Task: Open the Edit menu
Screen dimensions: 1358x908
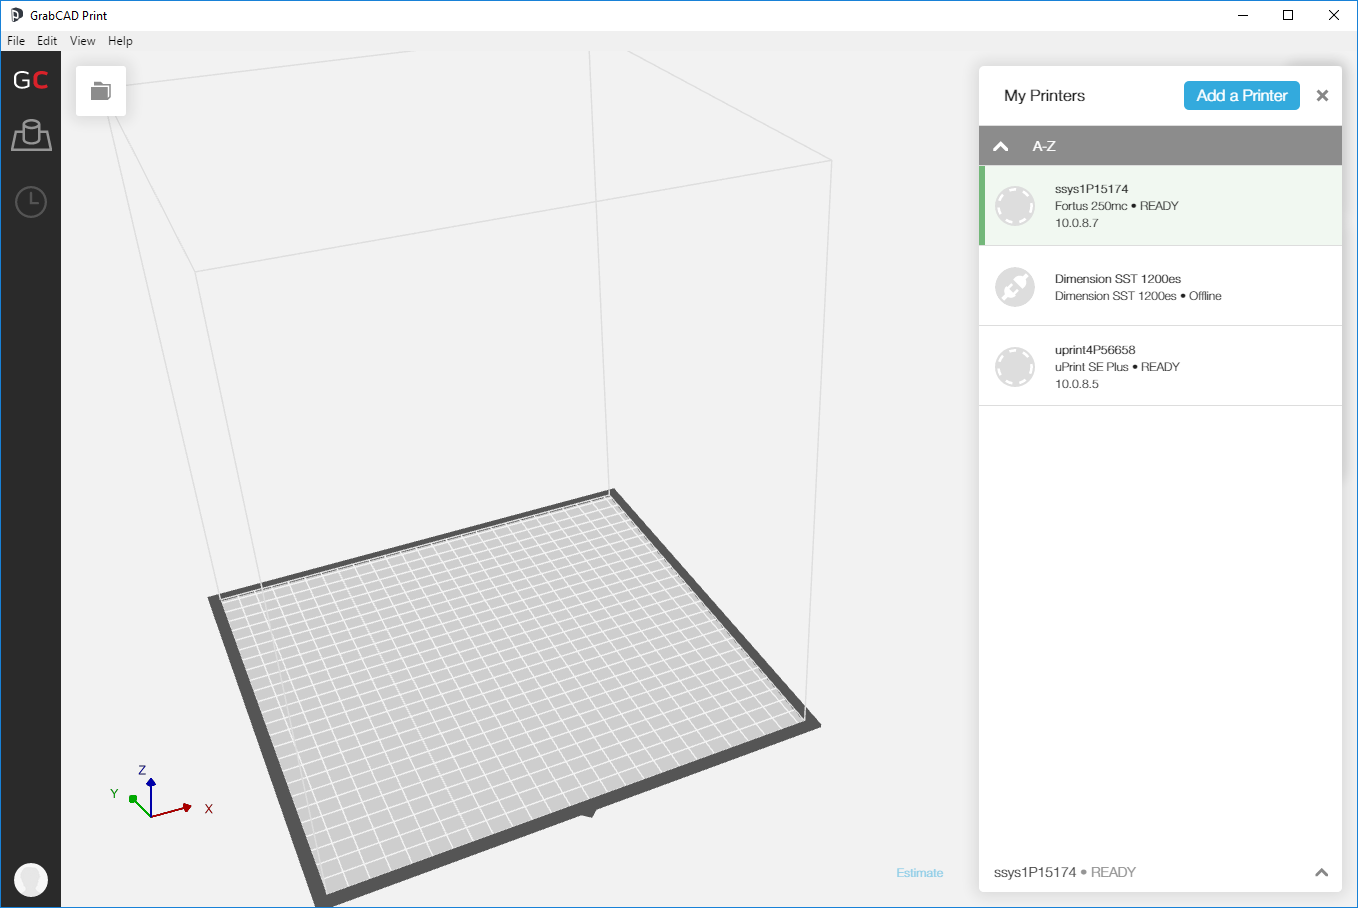Action: [x=47, y=41]
